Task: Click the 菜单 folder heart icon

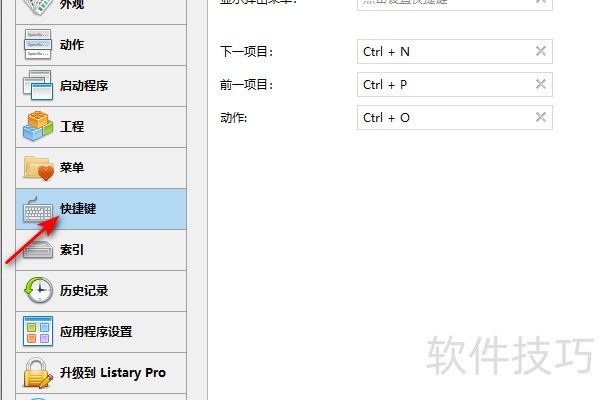Action: (38, 168)
